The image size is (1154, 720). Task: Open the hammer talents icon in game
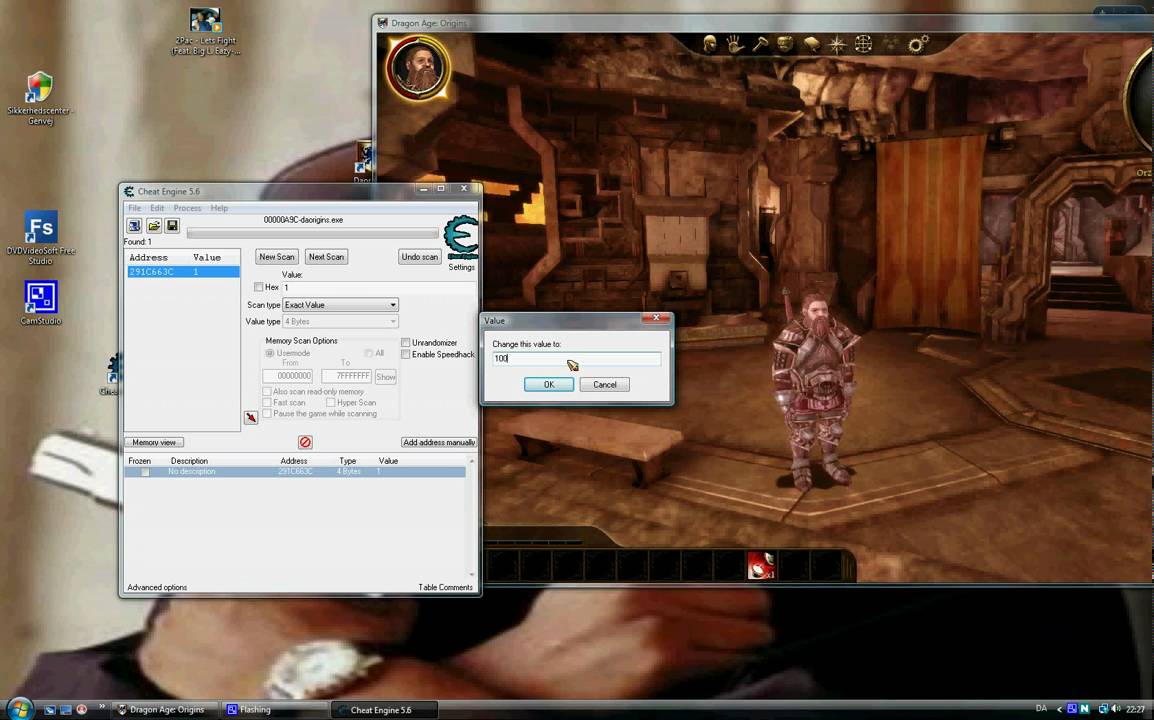[x=760, y=44]
